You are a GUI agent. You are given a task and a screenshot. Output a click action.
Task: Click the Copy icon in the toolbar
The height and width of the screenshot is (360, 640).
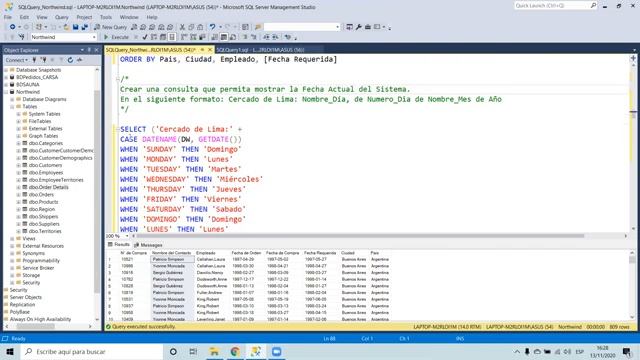(x=191, y=27)
